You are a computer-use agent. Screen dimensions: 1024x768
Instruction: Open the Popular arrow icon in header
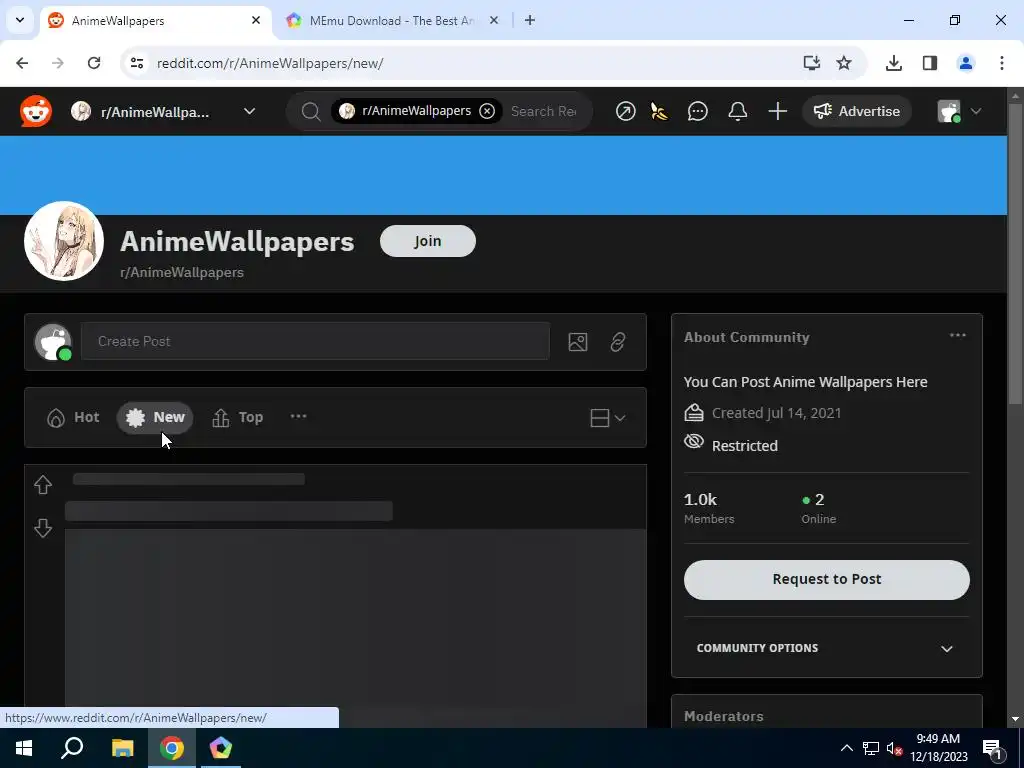tap(625, 112)
